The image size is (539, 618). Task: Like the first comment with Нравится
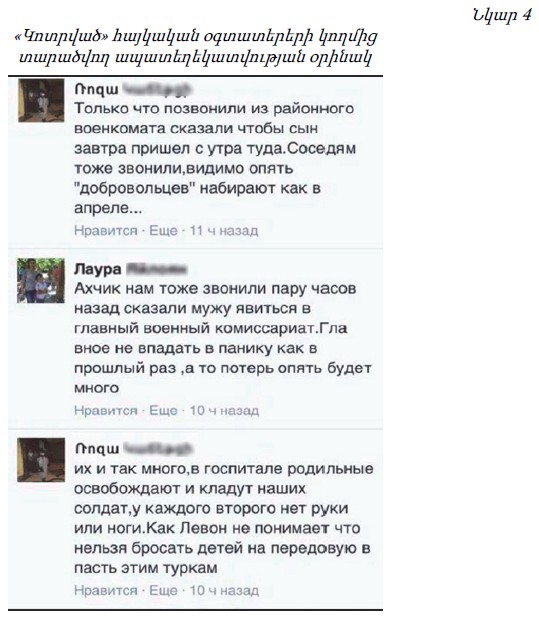(106, 231)
